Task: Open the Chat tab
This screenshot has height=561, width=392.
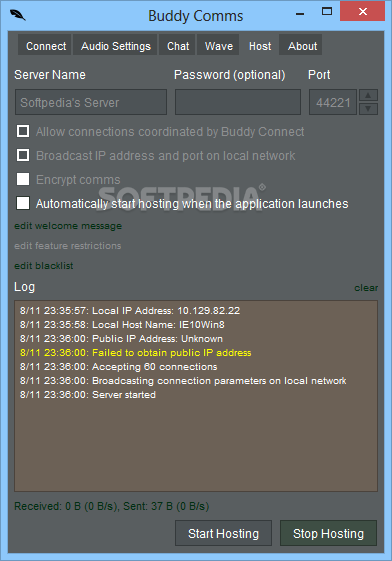Action: click(x=178, y=46)
